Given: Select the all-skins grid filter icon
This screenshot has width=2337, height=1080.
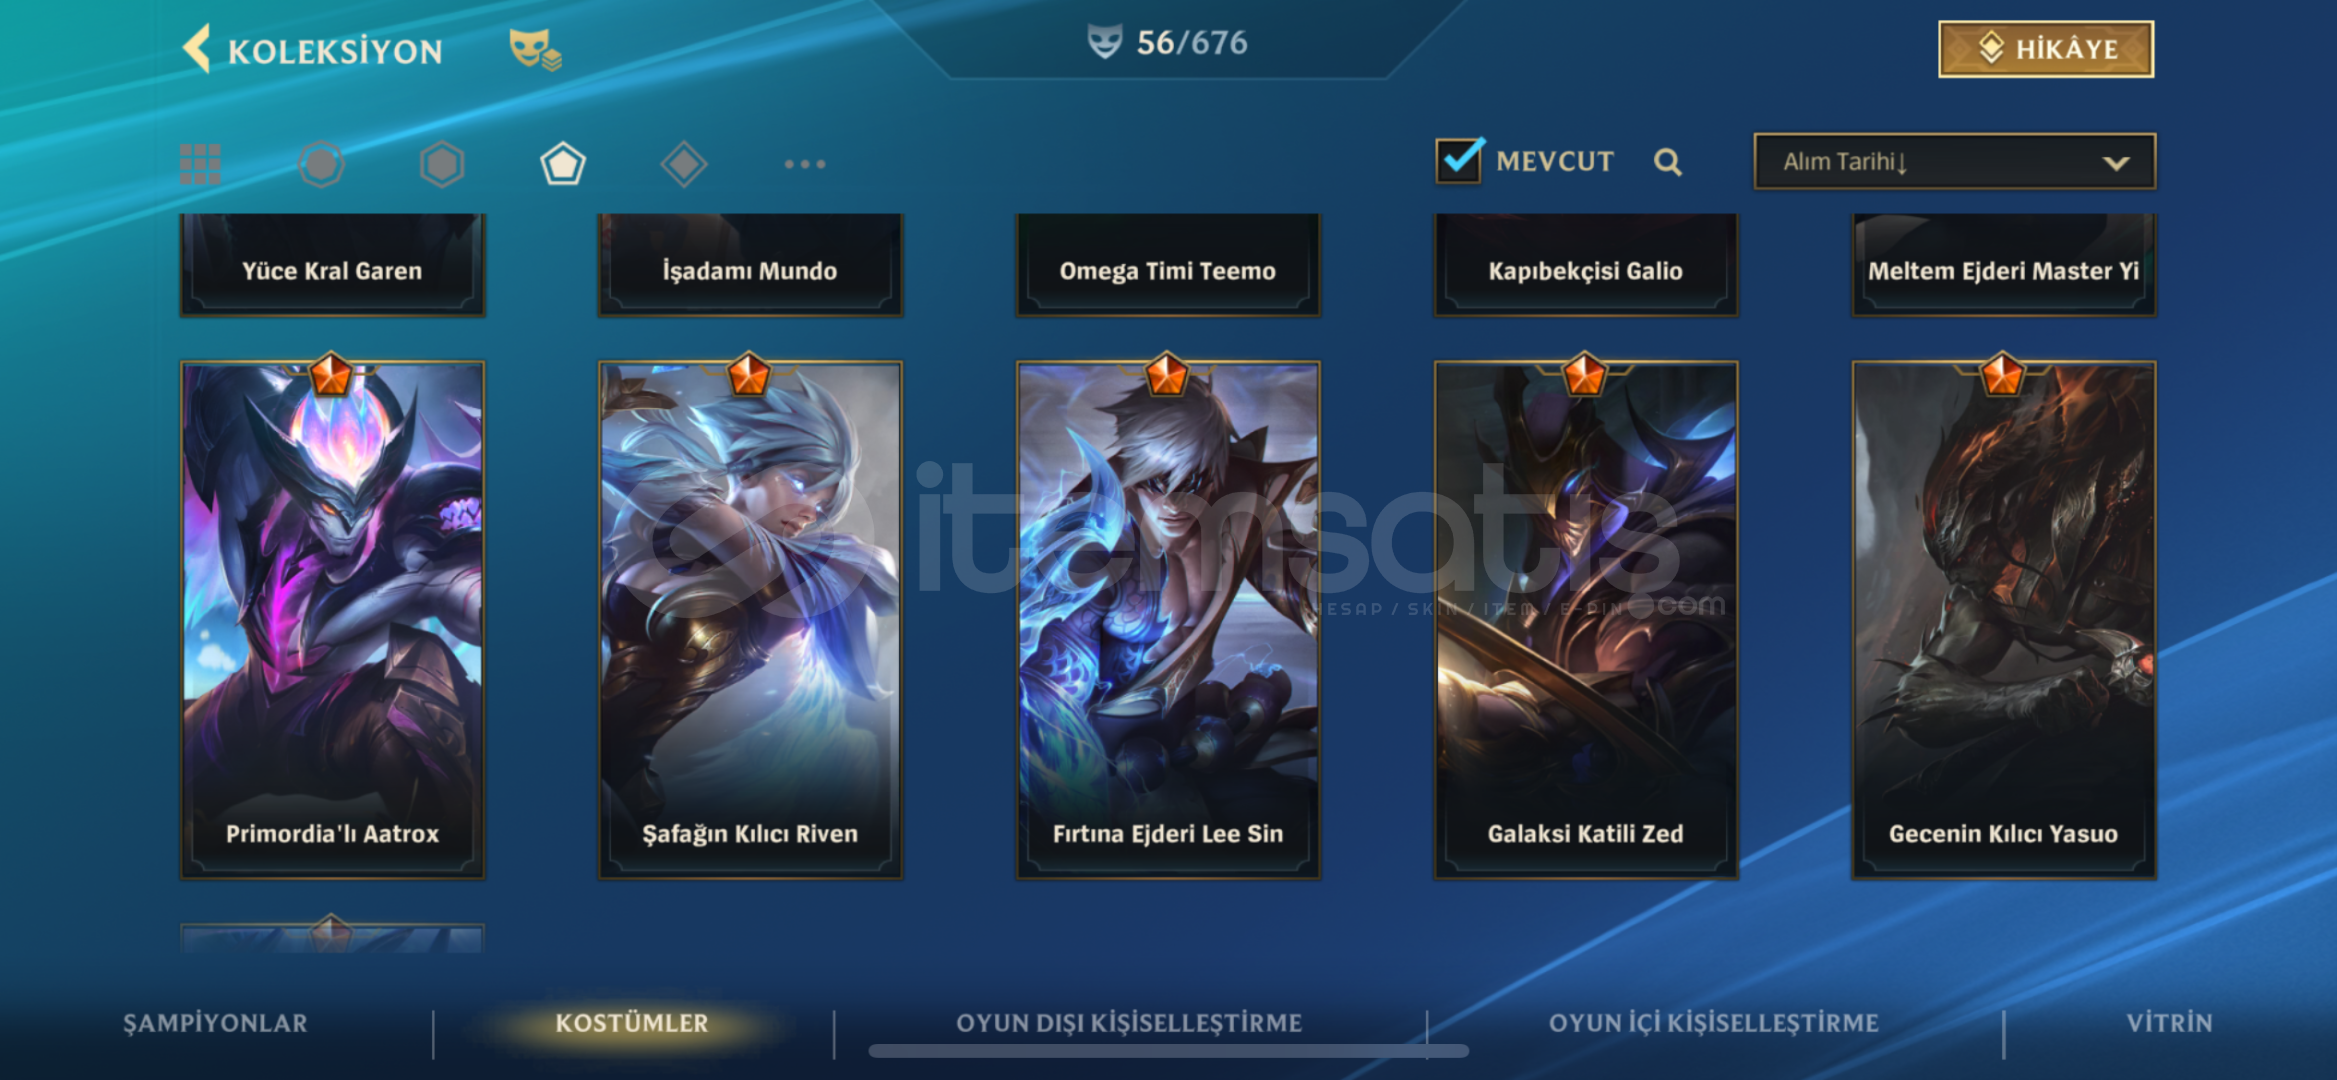Looking at the screenshot, I should (200, 164).
